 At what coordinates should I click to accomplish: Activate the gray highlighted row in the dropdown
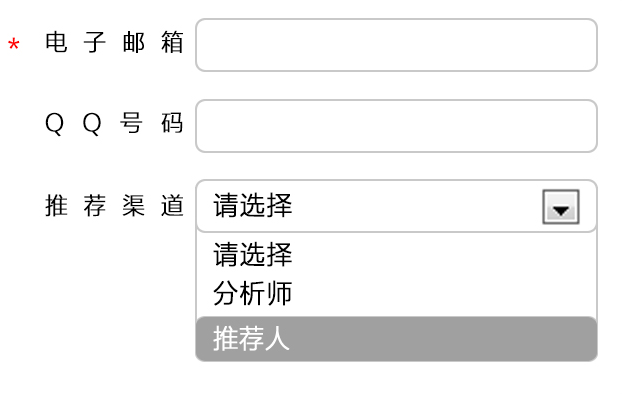pyautogui.click(x=396, y=339)
